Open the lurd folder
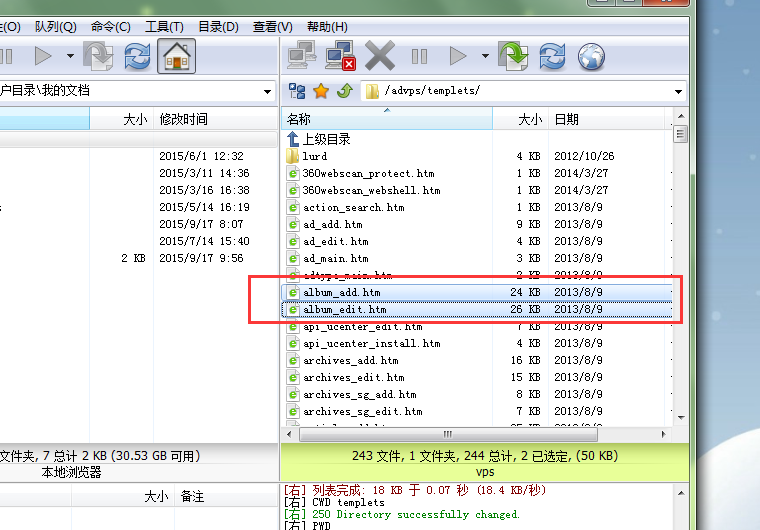Screen dimensions: 760x530 pos(314,156)
